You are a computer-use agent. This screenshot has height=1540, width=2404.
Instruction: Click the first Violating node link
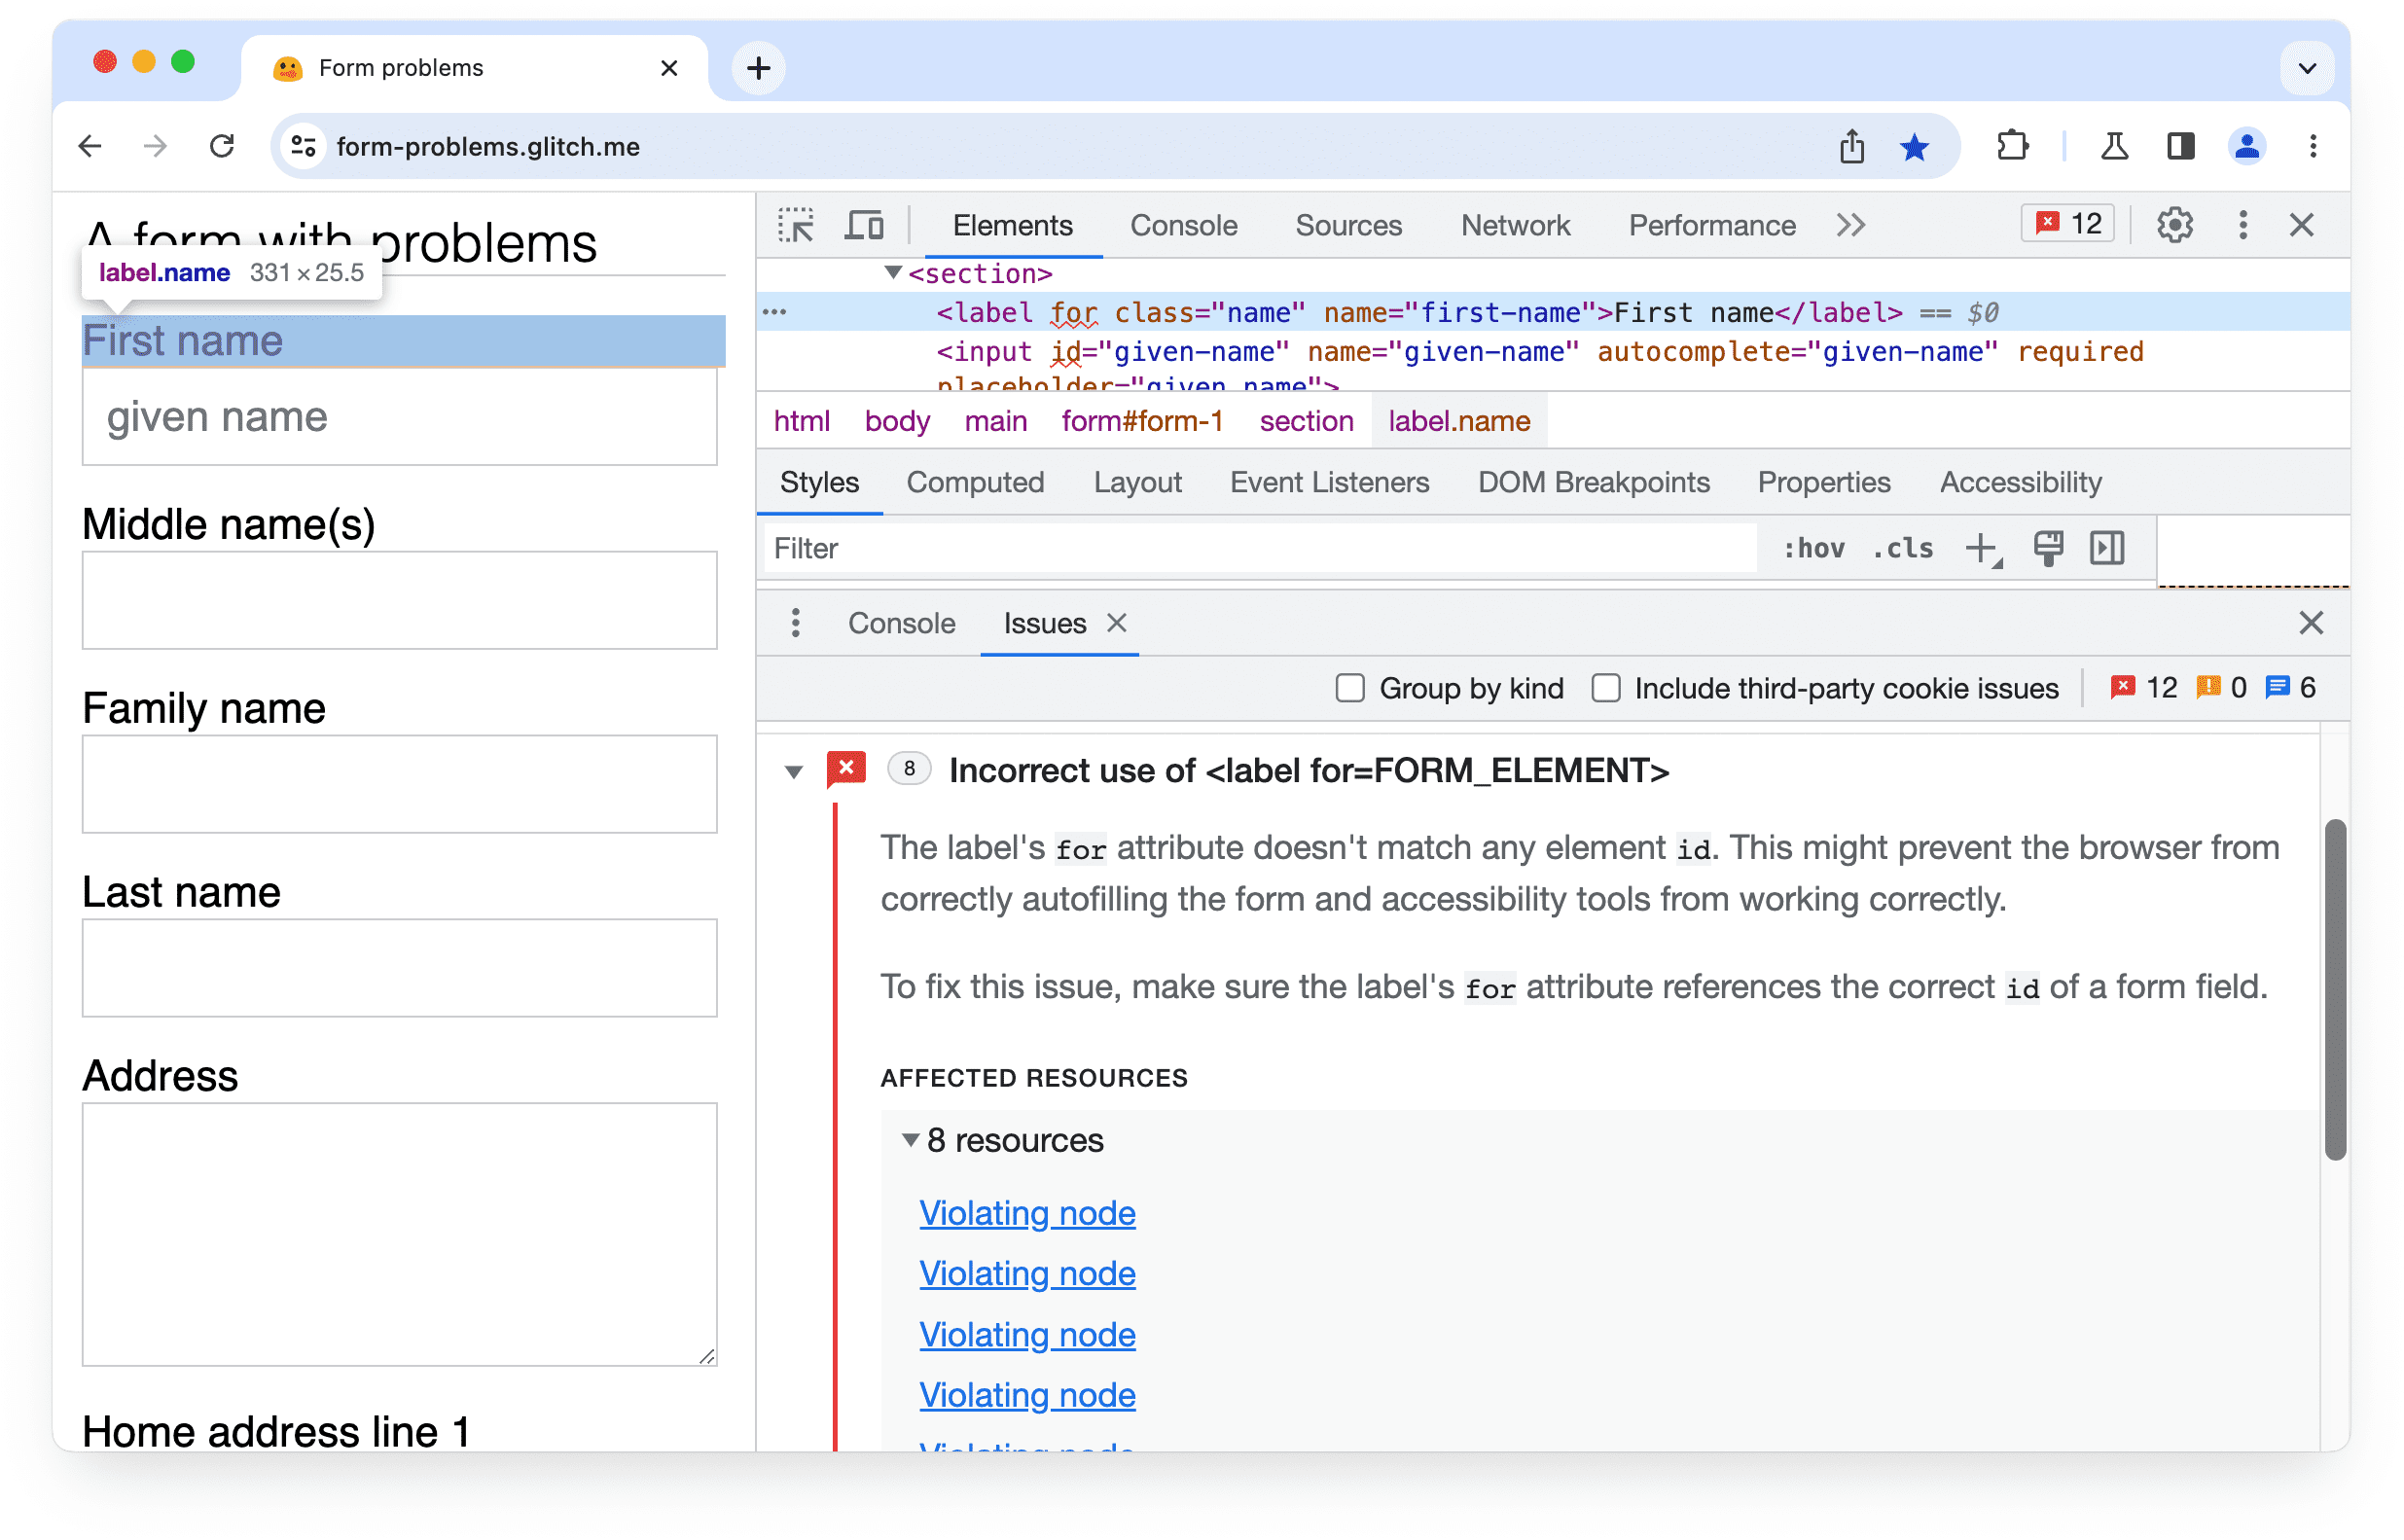pos(1028,1210)
